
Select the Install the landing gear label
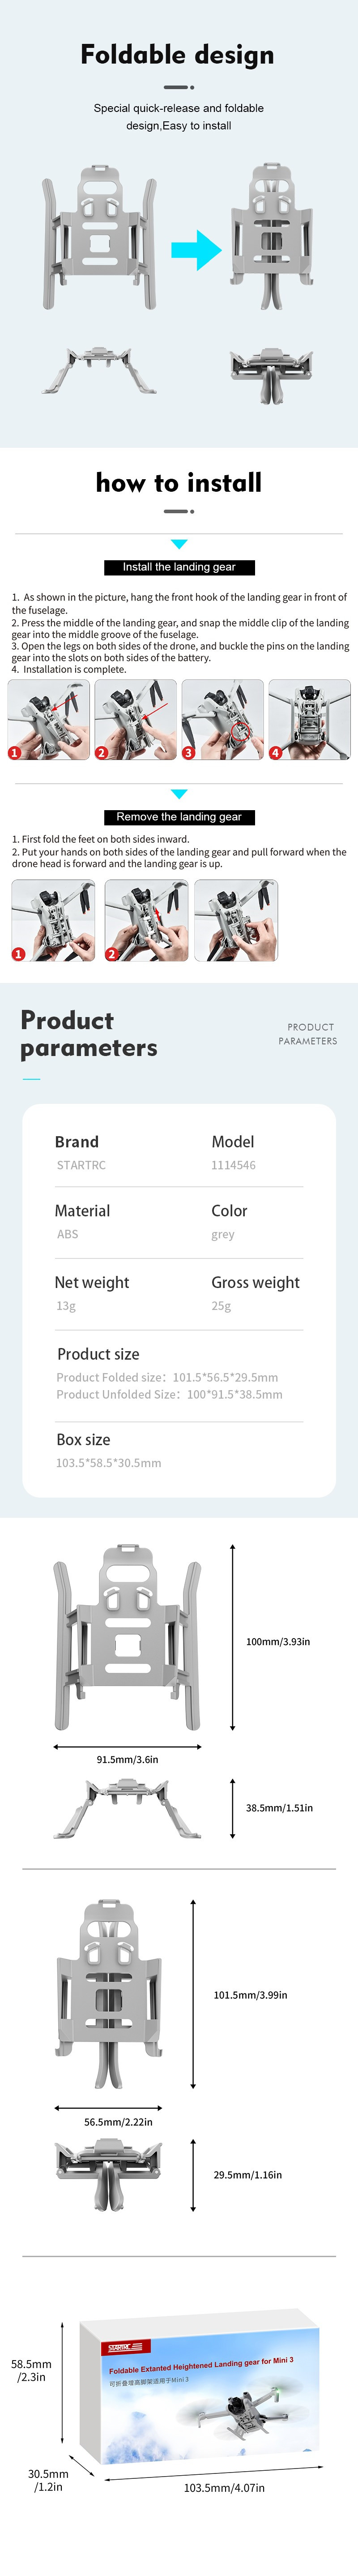pyautogui.click(x=179, y=567)
